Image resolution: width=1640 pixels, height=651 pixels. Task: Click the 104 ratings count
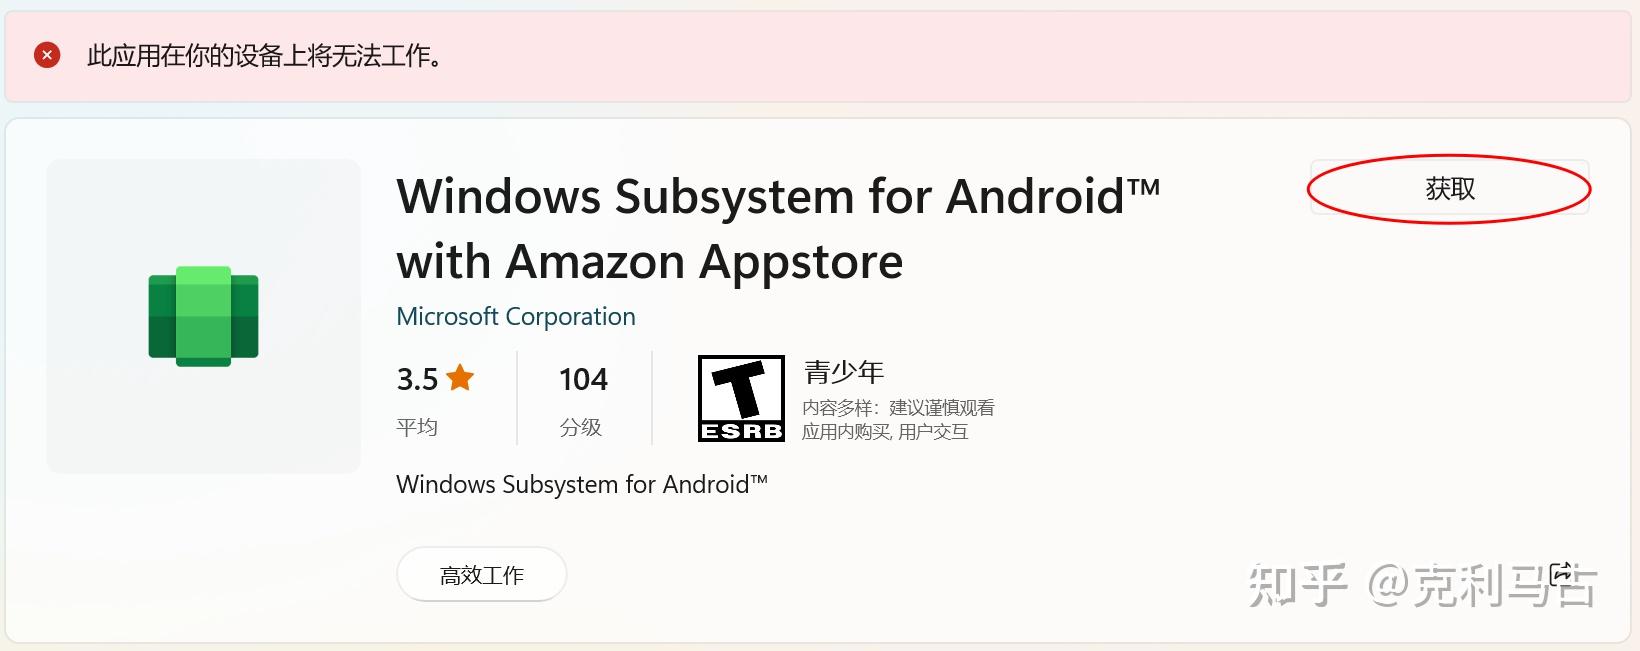(583, 379)
